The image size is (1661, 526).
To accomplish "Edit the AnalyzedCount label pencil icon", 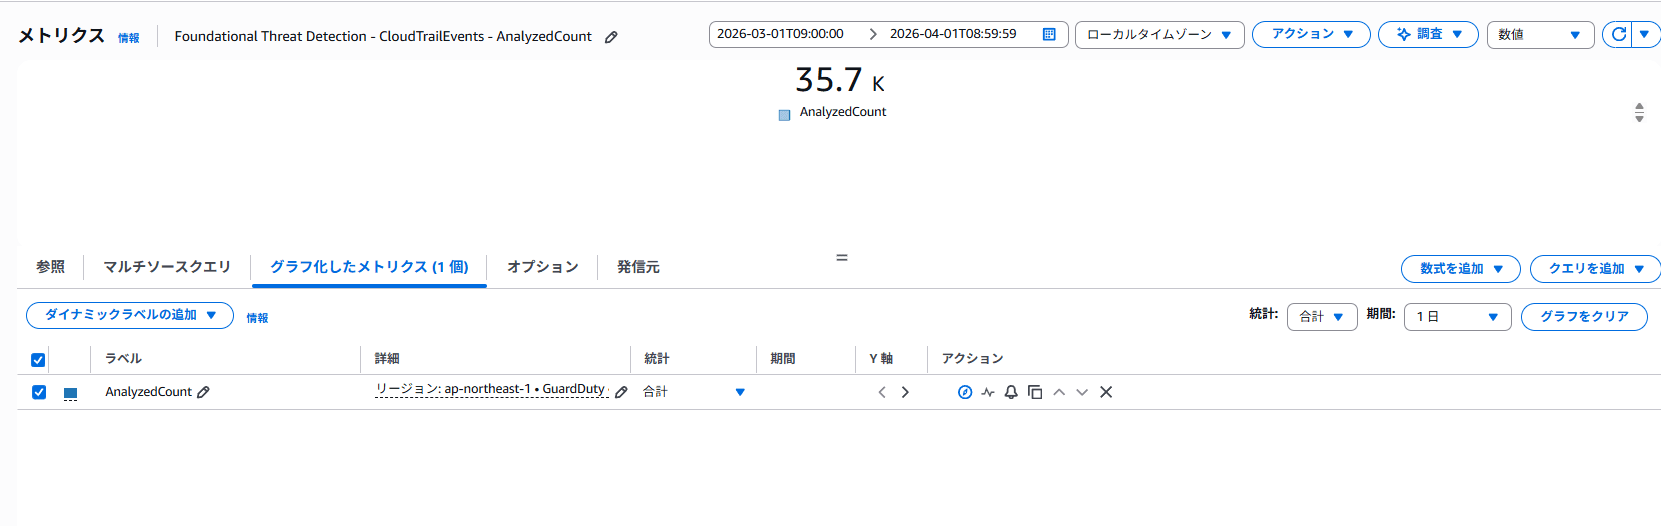I will pyautogui.click(x=203, y=392).
